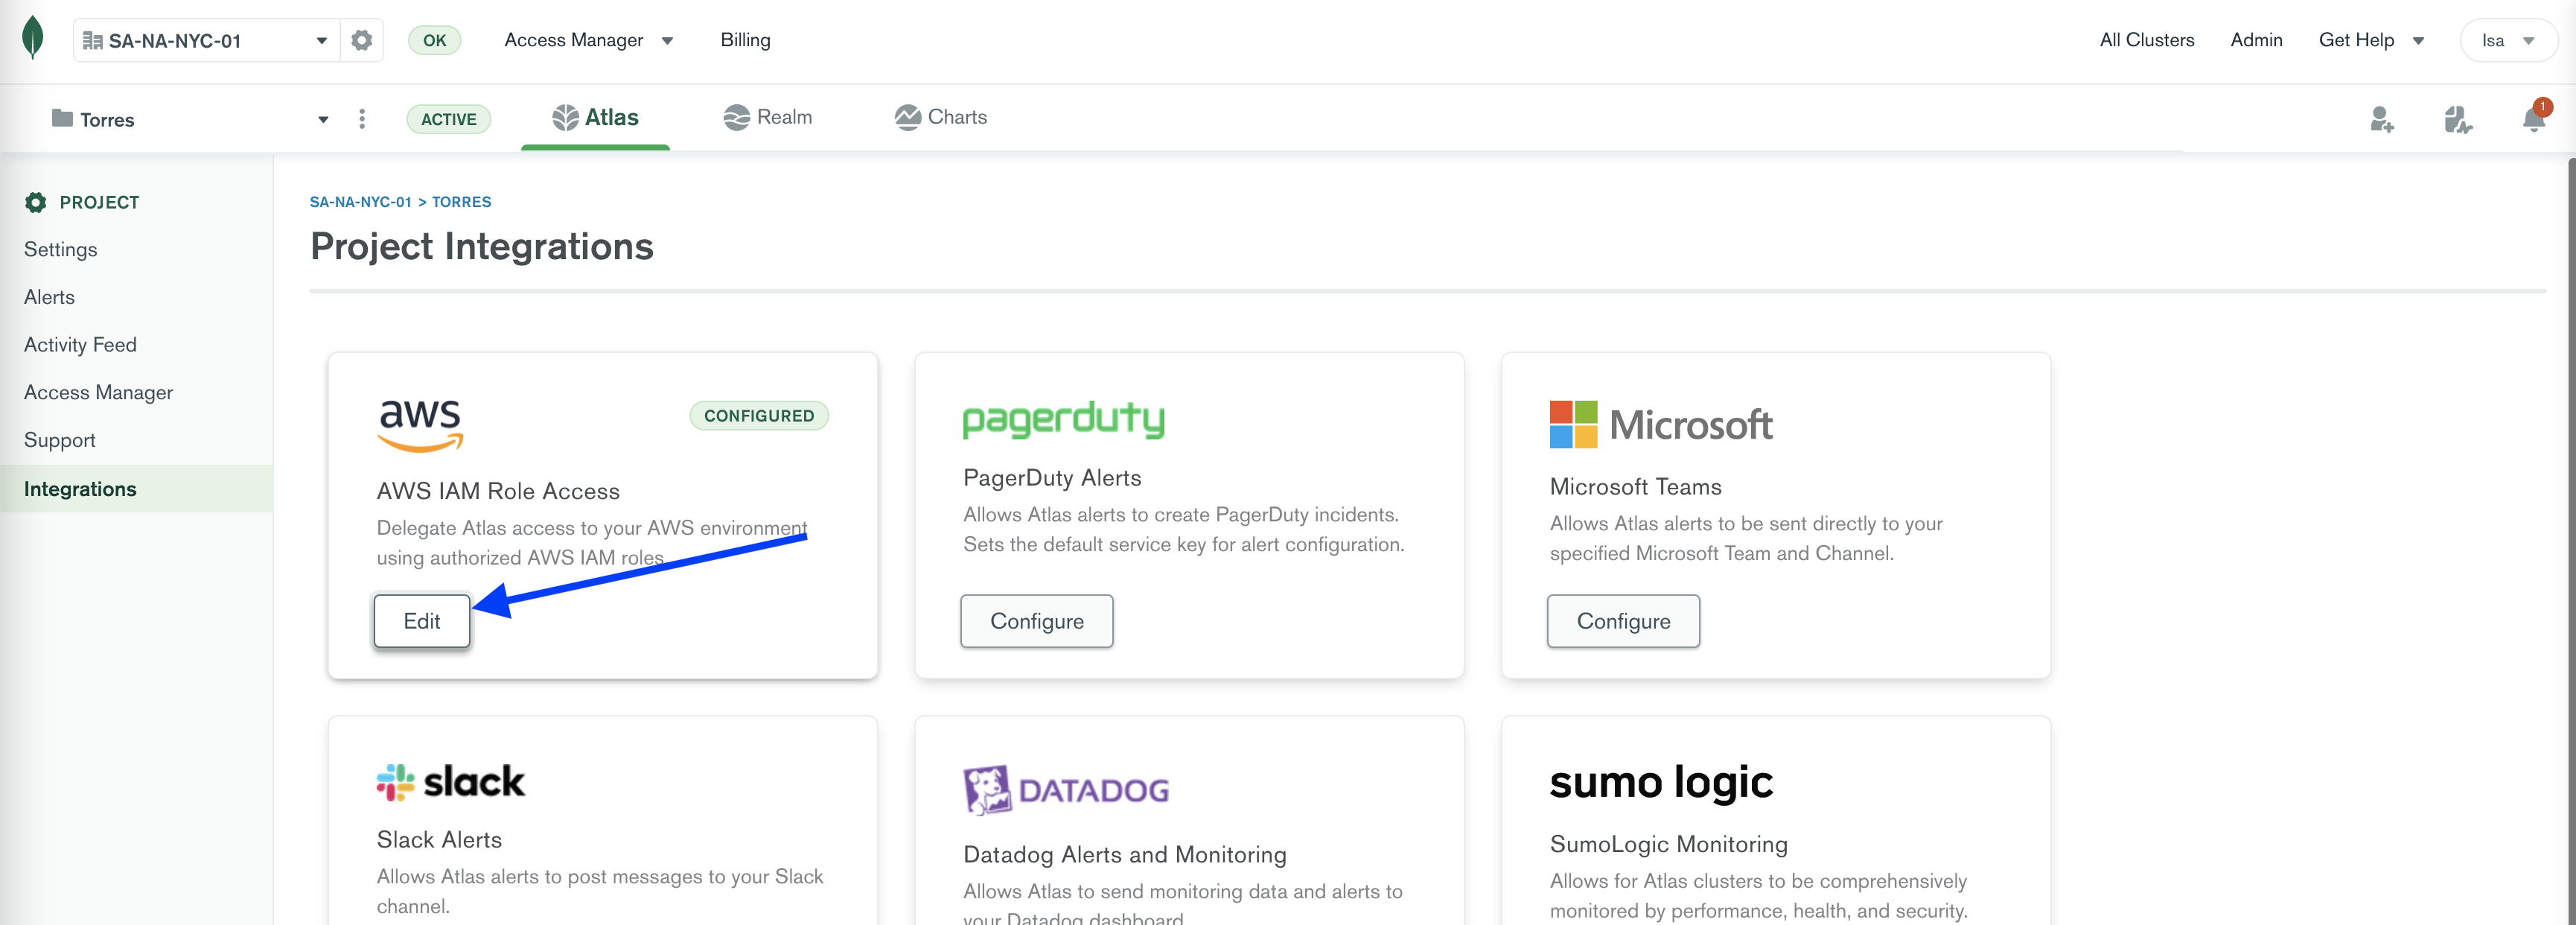Open project three-dot options menu
Image resolution: width=2576 pixels, height=925 pixels.
(x=362, y=119)
